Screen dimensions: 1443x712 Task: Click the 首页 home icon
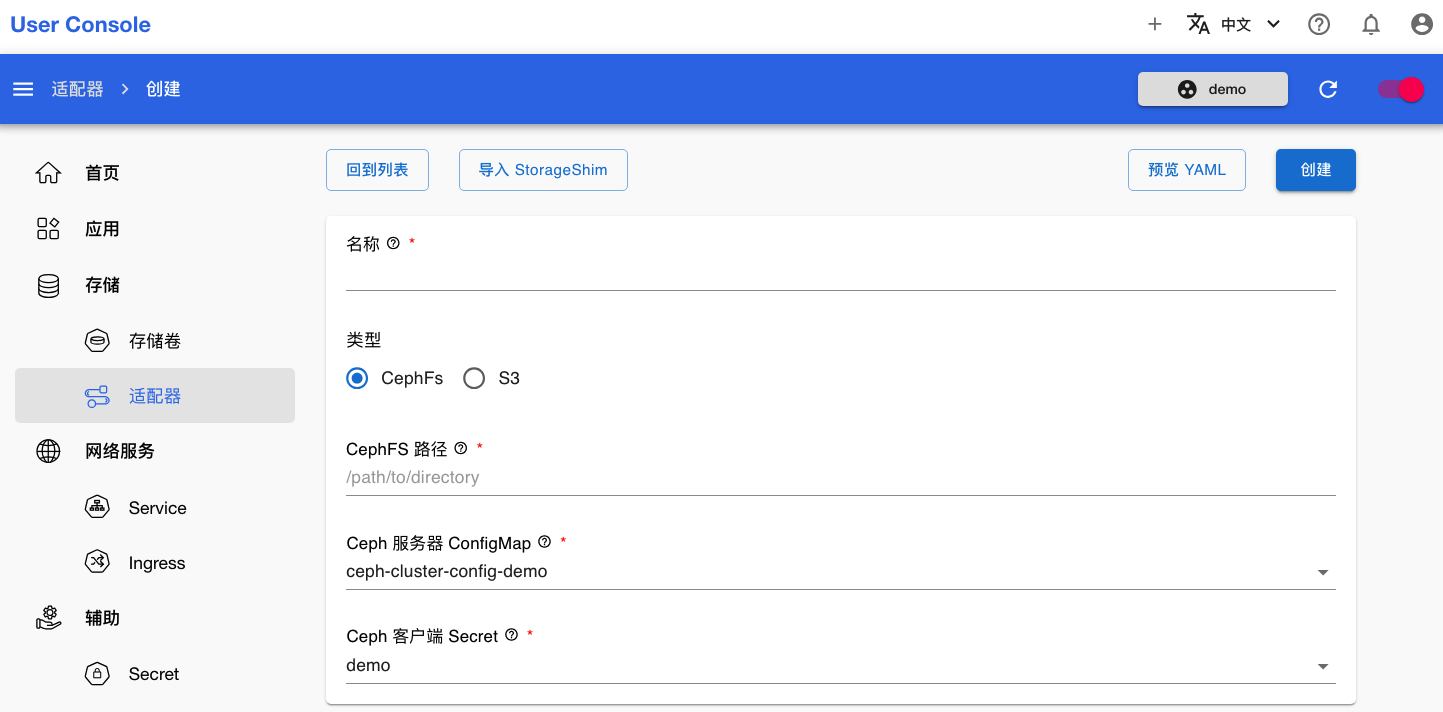click(x=48, y=173)
